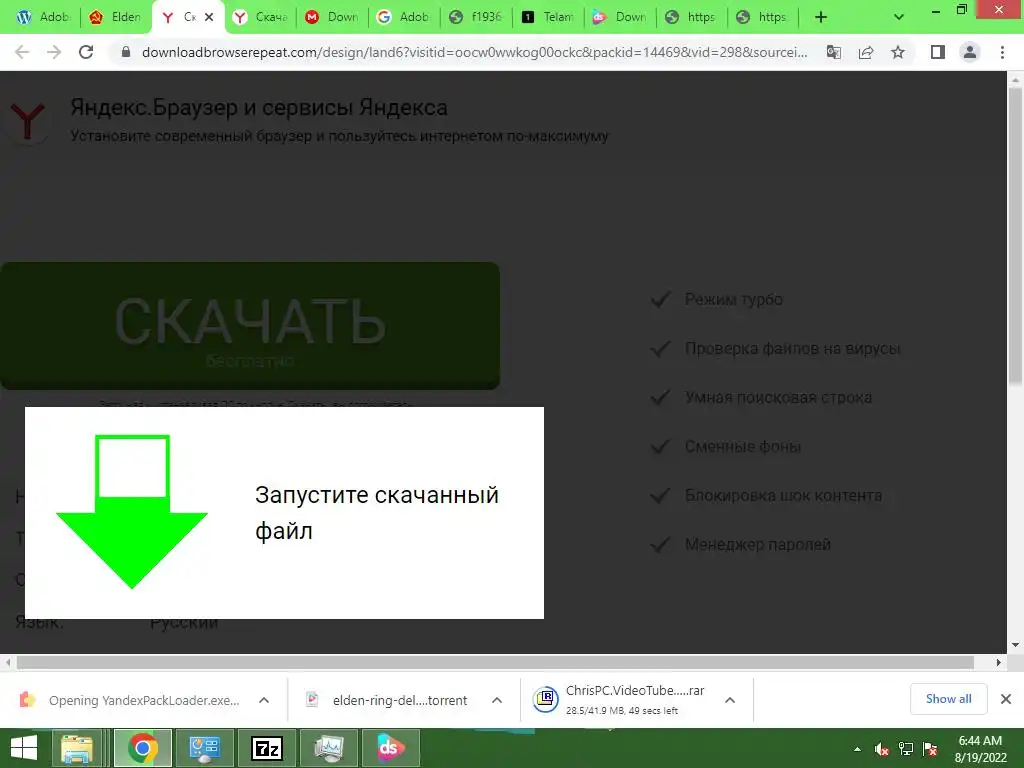
Task: Open Chrome profile avatar
Action: tap(970, 52)
